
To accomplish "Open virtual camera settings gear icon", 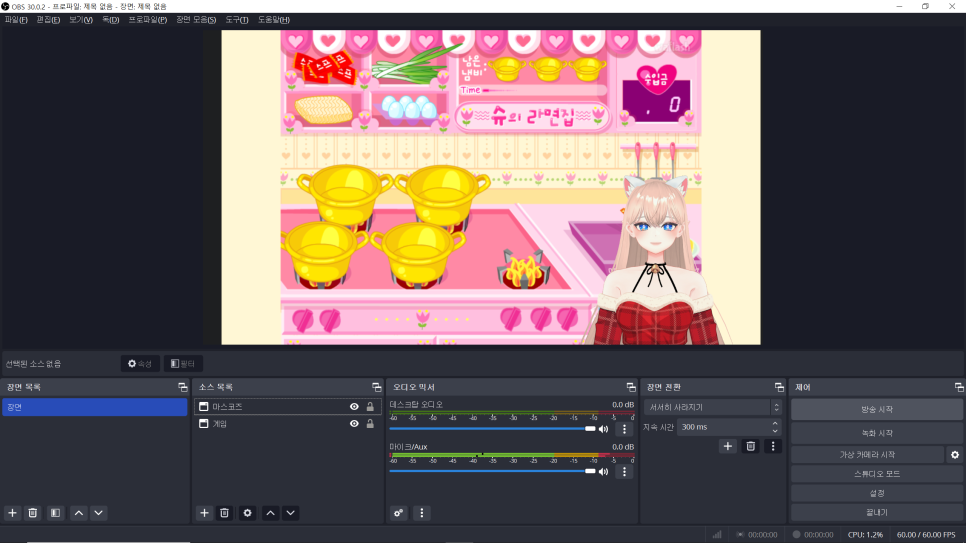I will tap(955, 455).
